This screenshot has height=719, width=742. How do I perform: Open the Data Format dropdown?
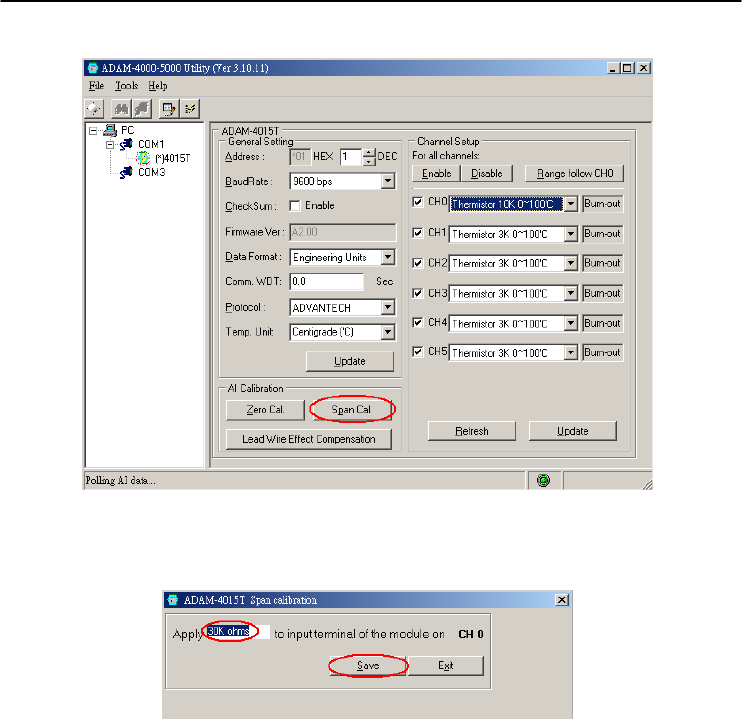point(388,257)
